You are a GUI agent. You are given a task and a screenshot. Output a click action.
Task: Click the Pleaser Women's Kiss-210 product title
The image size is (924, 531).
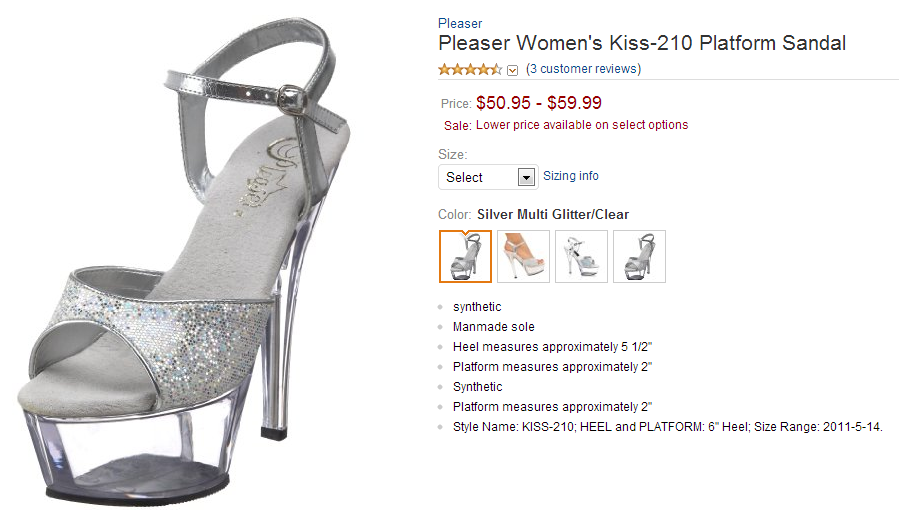tap(642, 44)
